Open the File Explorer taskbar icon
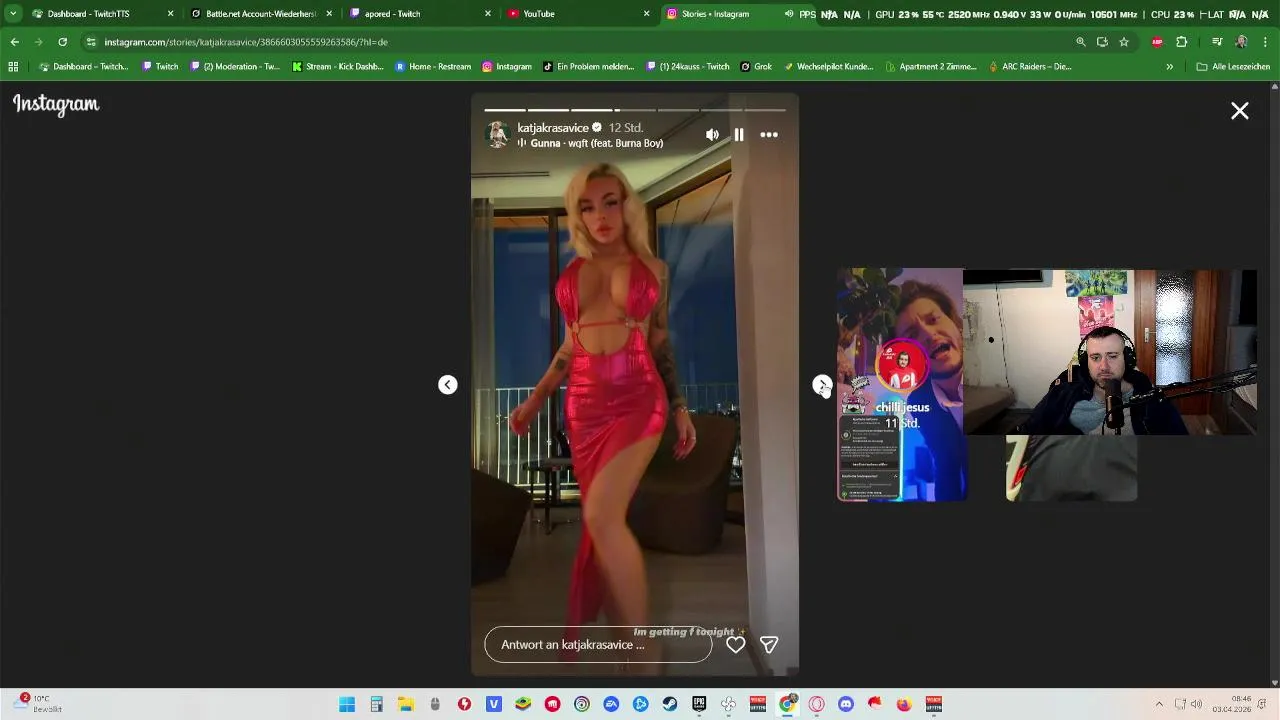1280x720 pixels. tap(405, 705)
